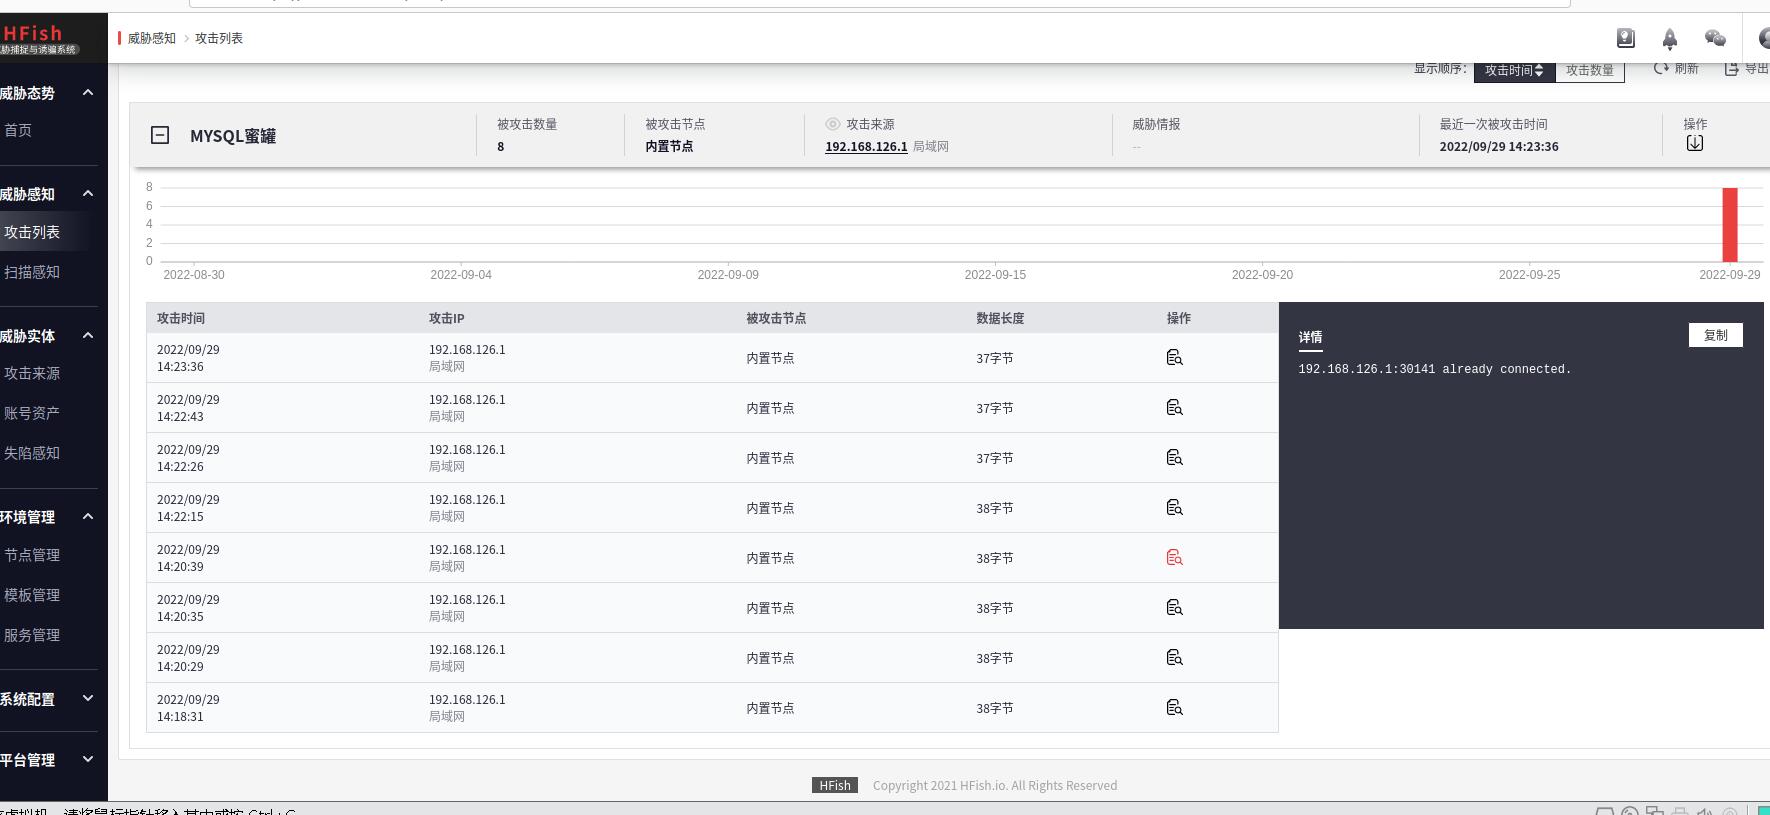Go to 节点管理 in the sidebar
1770x815 pixels.
tap(32, 555)
